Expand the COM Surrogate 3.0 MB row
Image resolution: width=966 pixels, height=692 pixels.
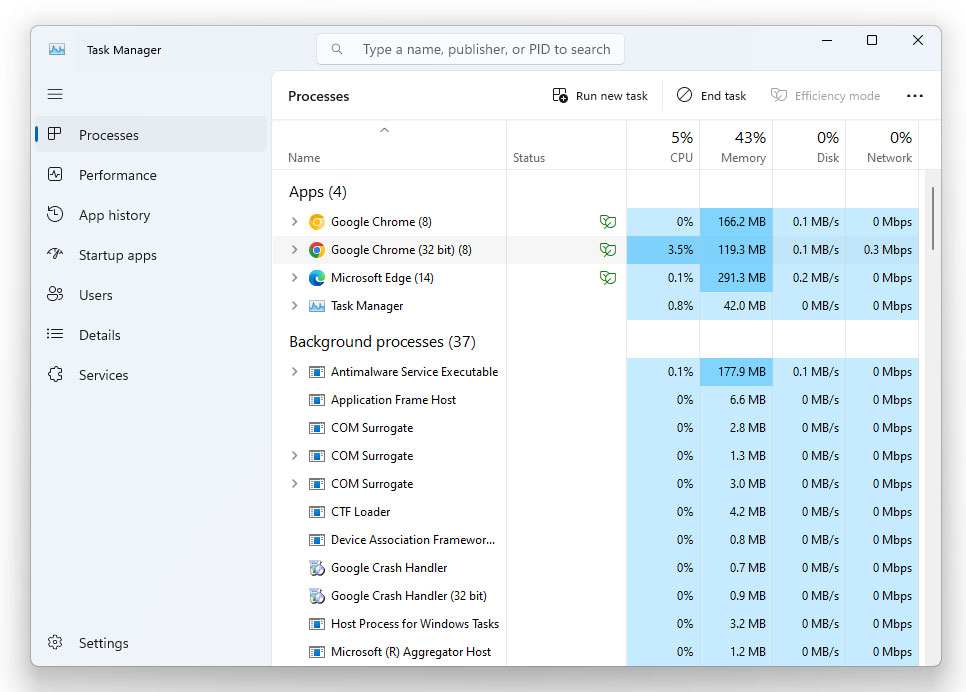pyautogui.click(x=294, y=484)
